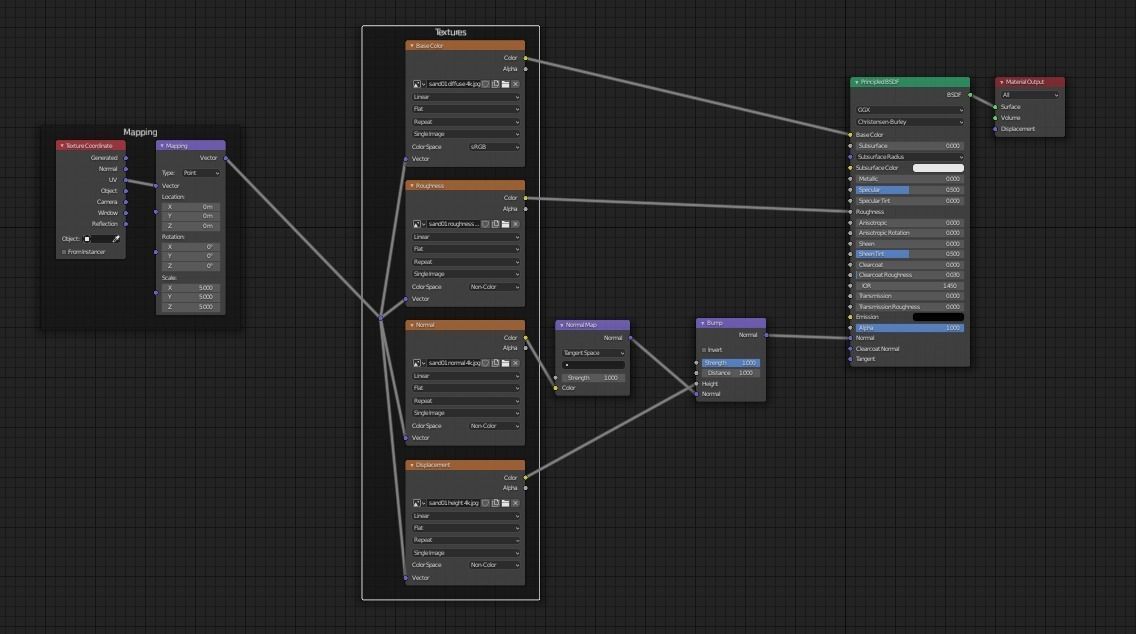Open image folder icon on Displacement node
Image resolution: width=1136 pixels, height=634 pixels.
point(506,503)
